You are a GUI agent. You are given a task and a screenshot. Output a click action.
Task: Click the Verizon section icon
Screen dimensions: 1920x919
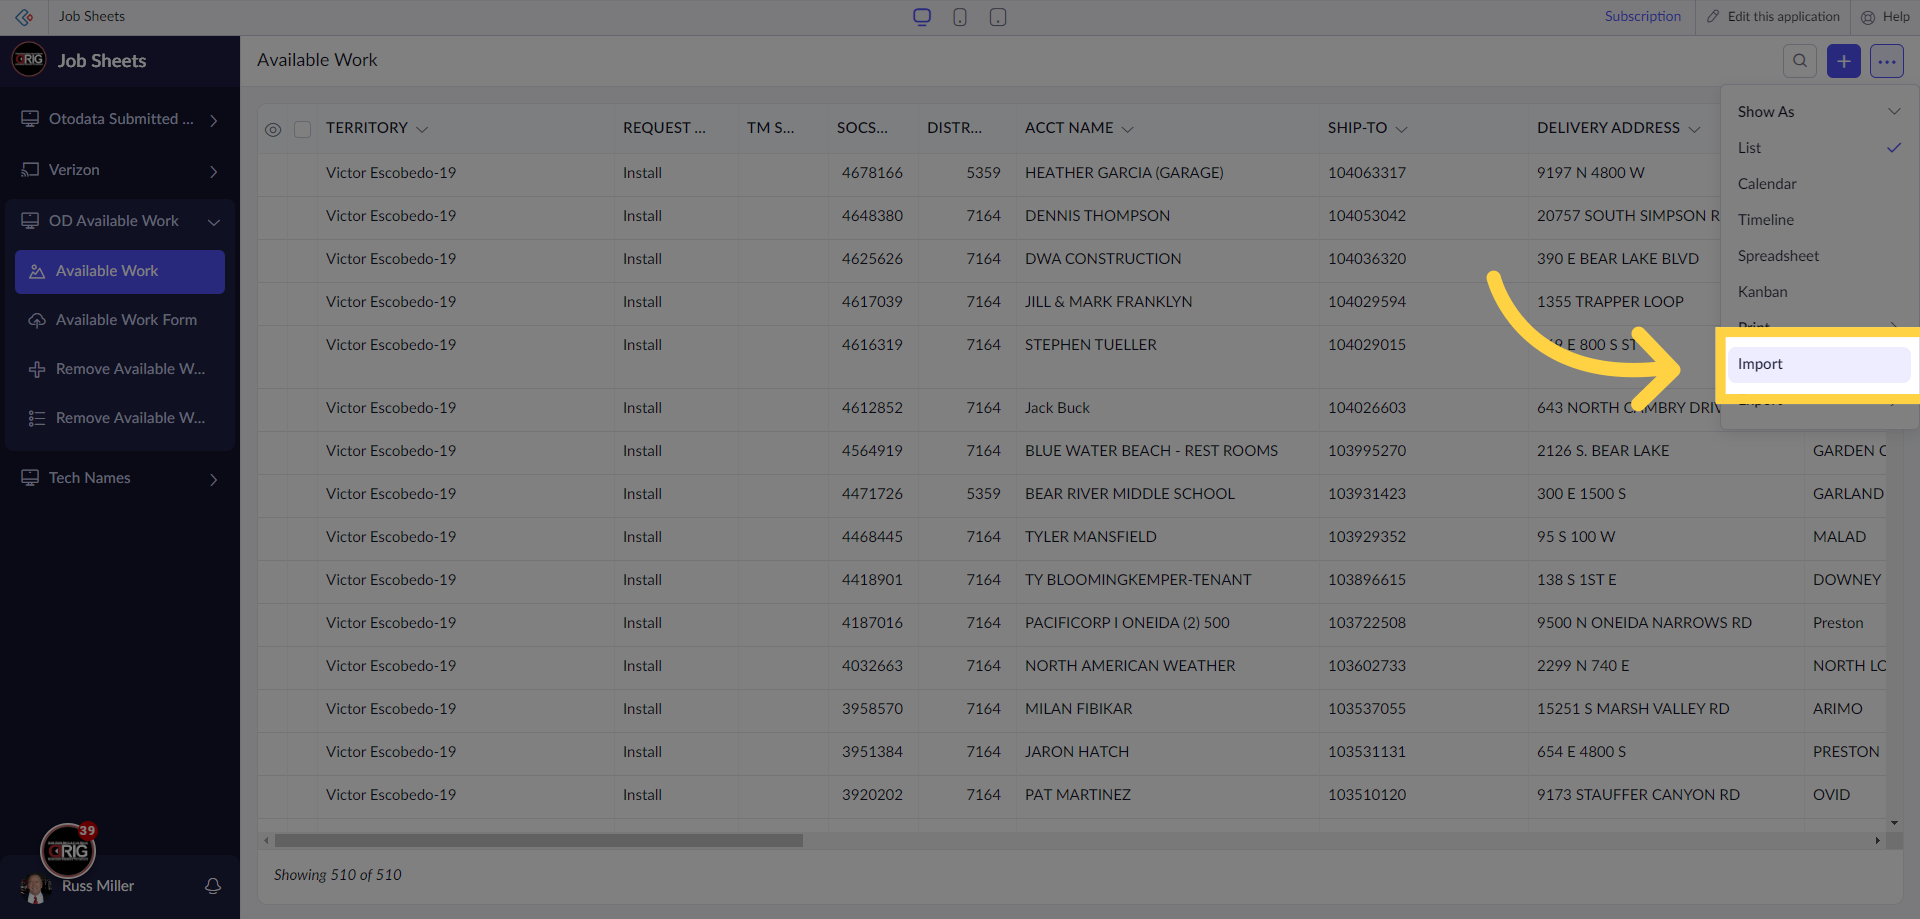tap(30, 170)
